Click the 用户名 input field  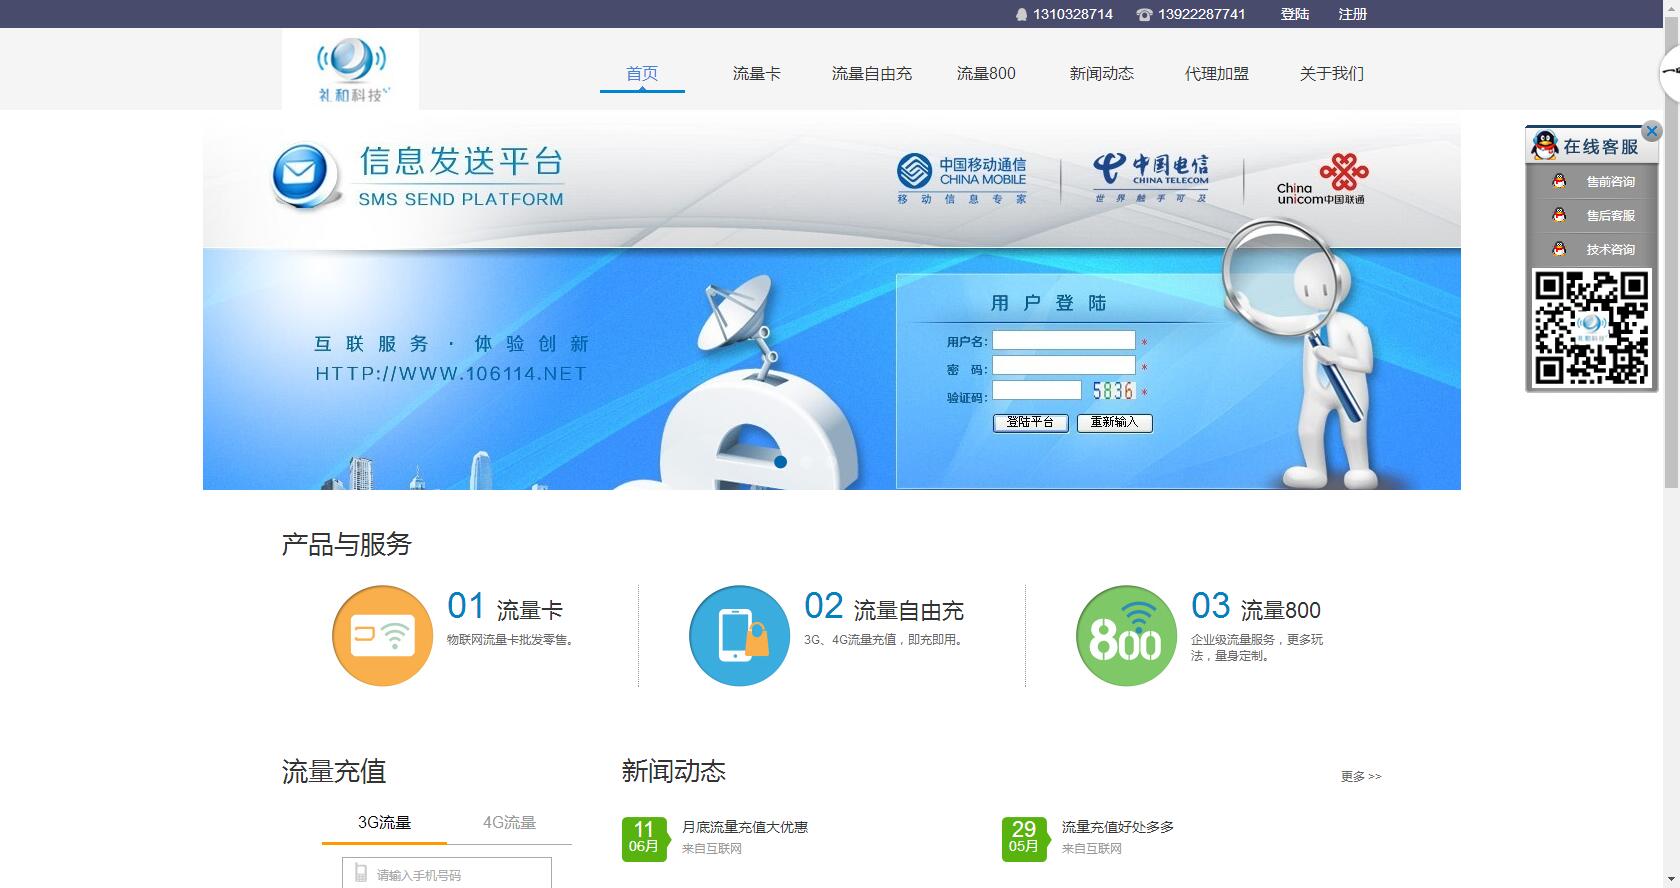1063,341
